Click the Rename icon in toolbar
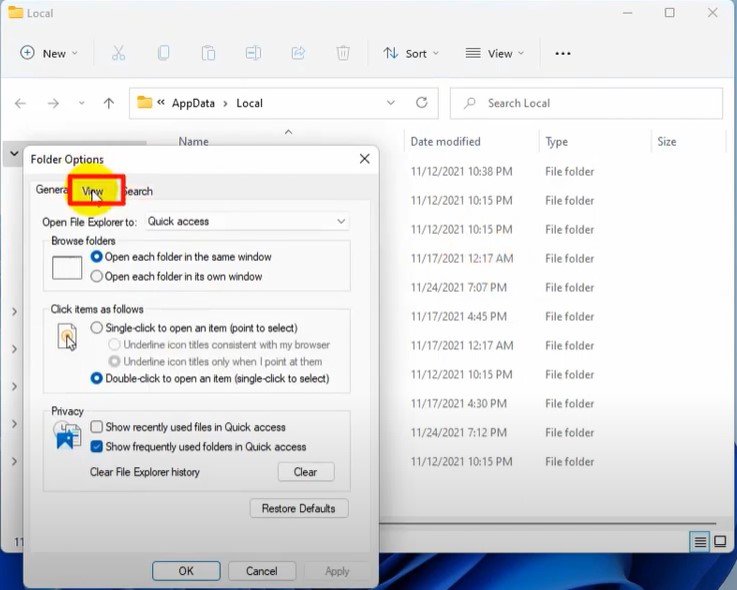This screenshot has width=737, height=590. click(x=253, y=53)
